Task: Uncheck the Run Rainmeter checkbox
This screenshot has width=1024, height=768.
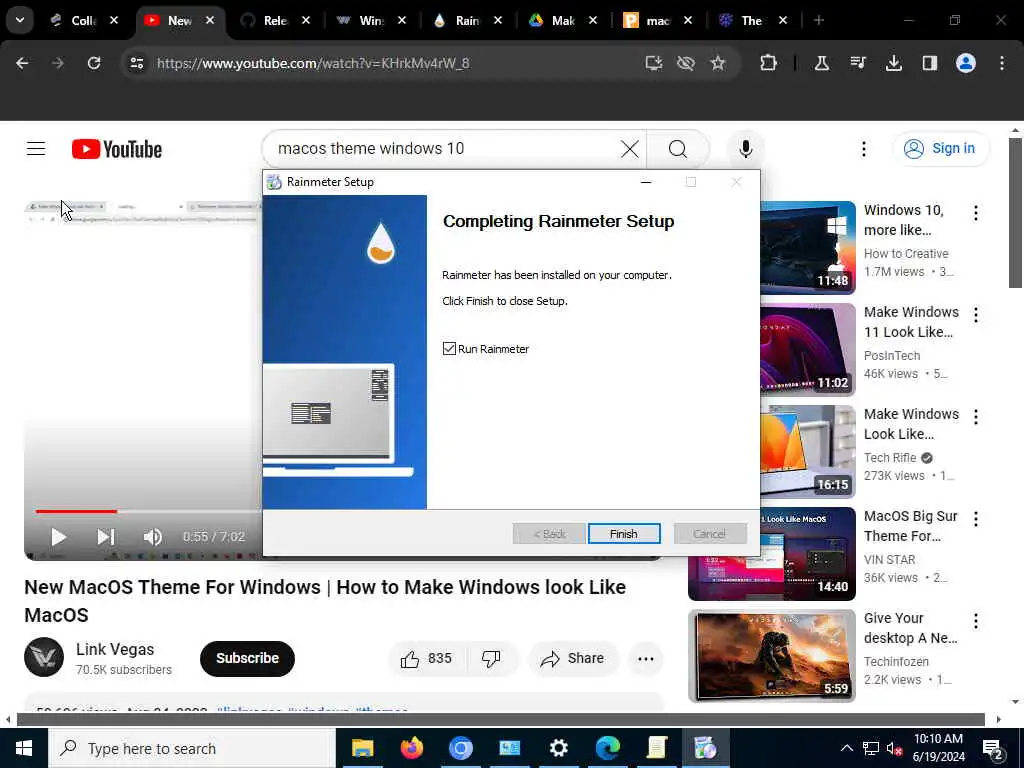Action: (449, 349)
